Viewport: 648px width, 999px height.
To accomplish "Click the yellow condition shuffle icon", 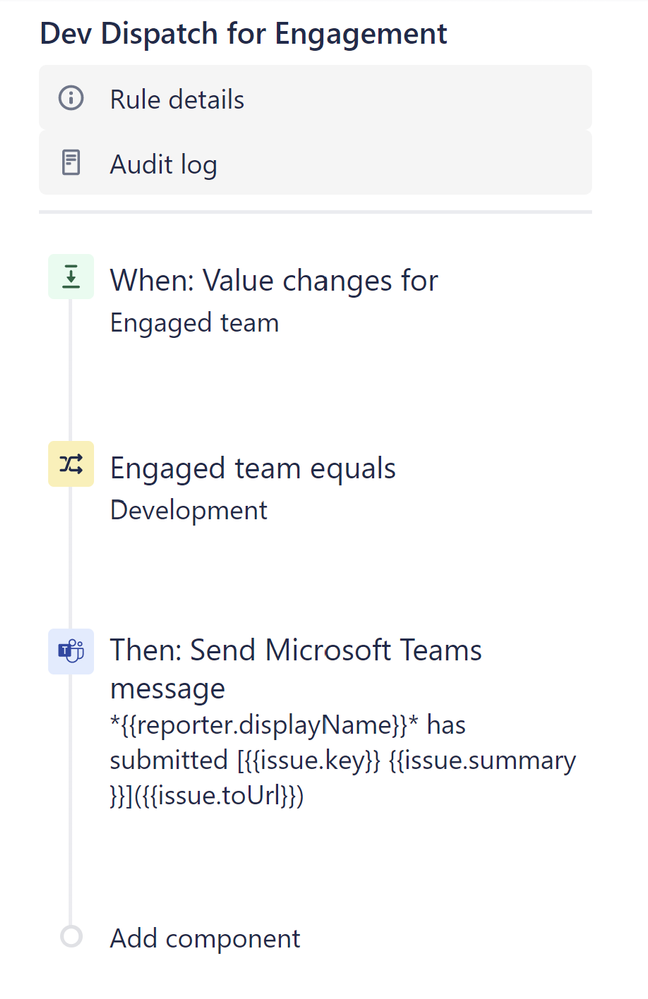I will coord(70,464).
